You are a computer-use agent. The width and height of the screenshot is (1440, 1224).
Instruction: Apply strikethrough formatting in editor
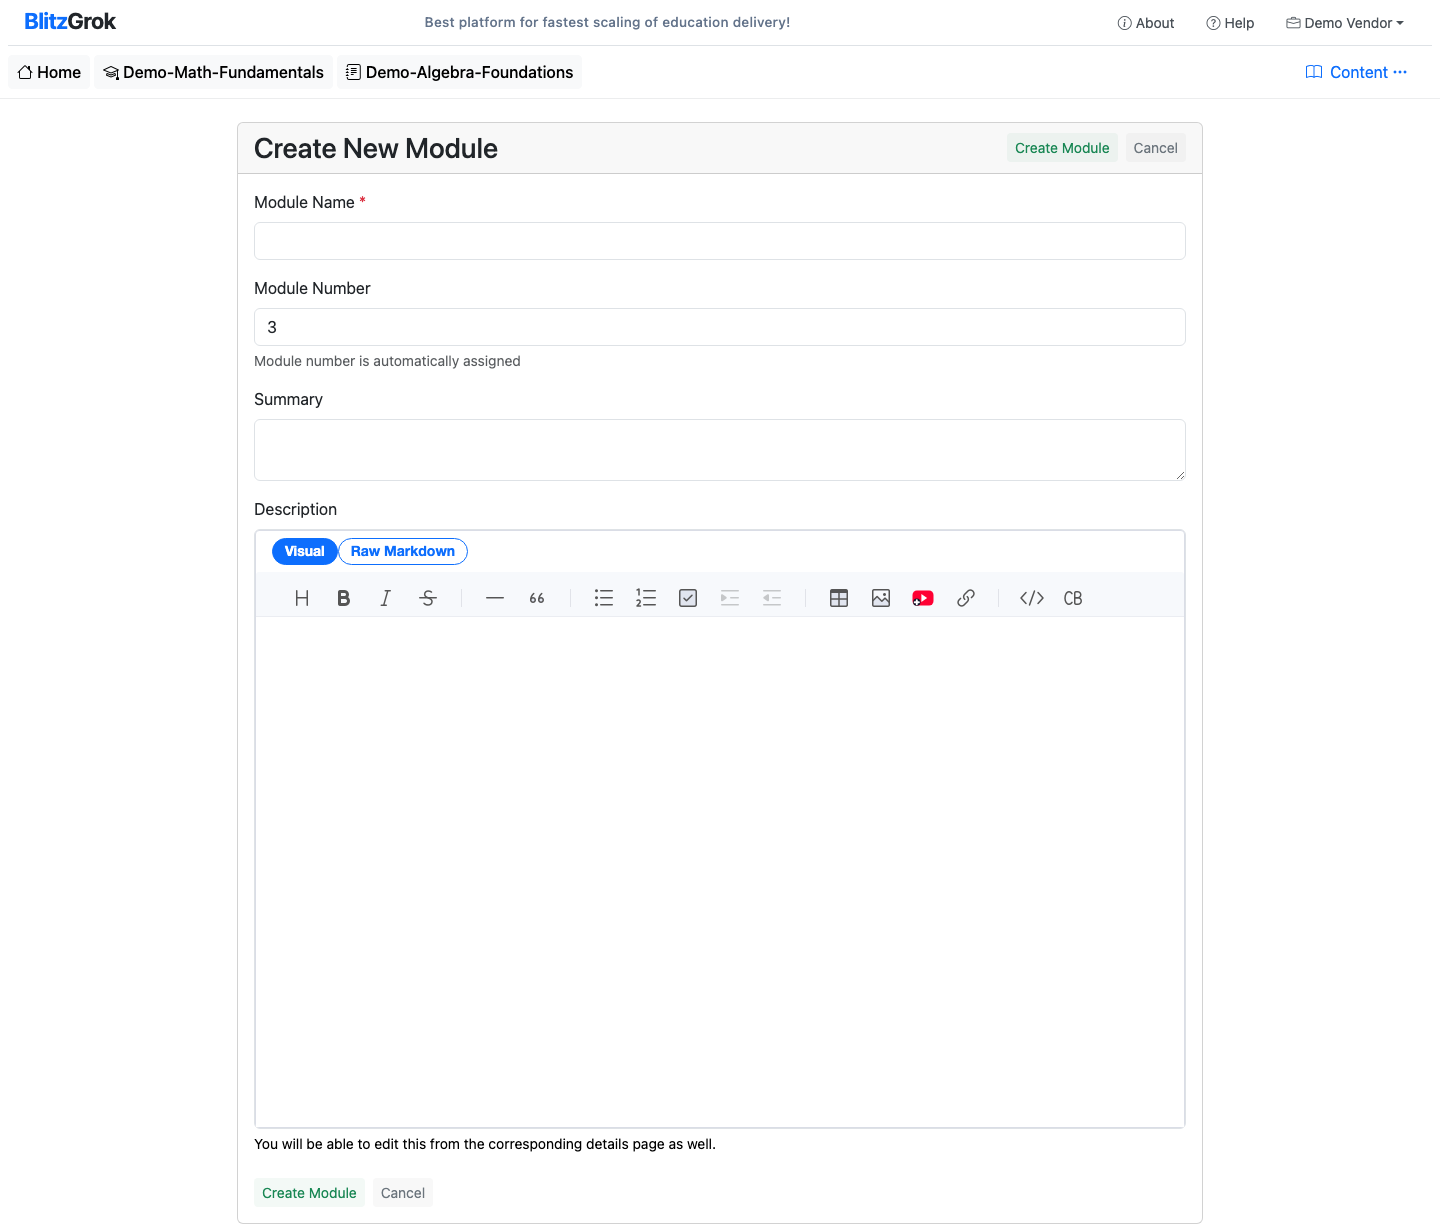pyautogui.click(x=428, y=598)
